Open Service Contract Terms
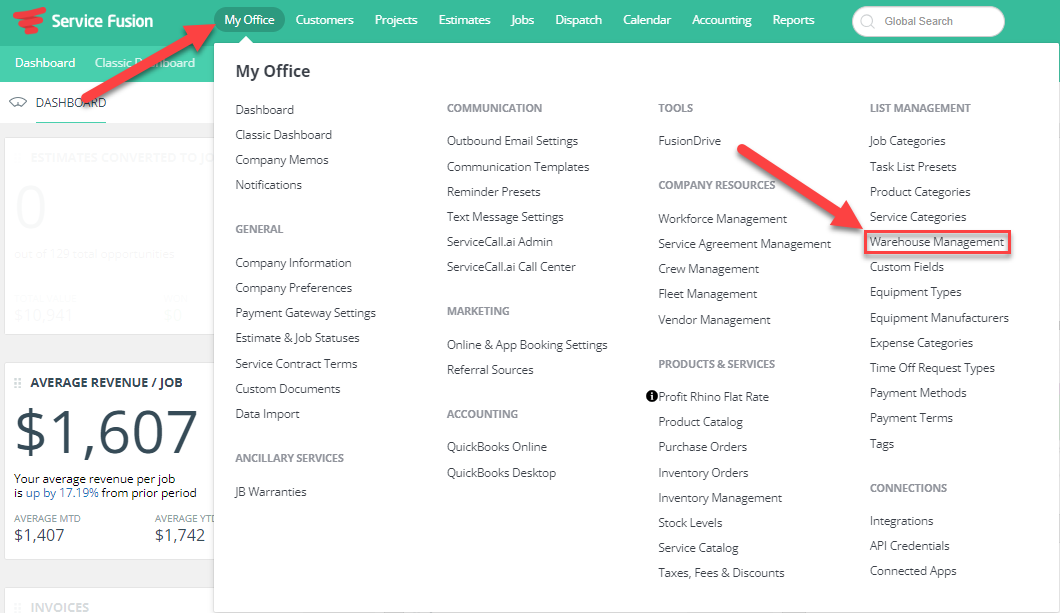Image resolution: width=1060 pixels, height=613 pixels. (296, 364)
